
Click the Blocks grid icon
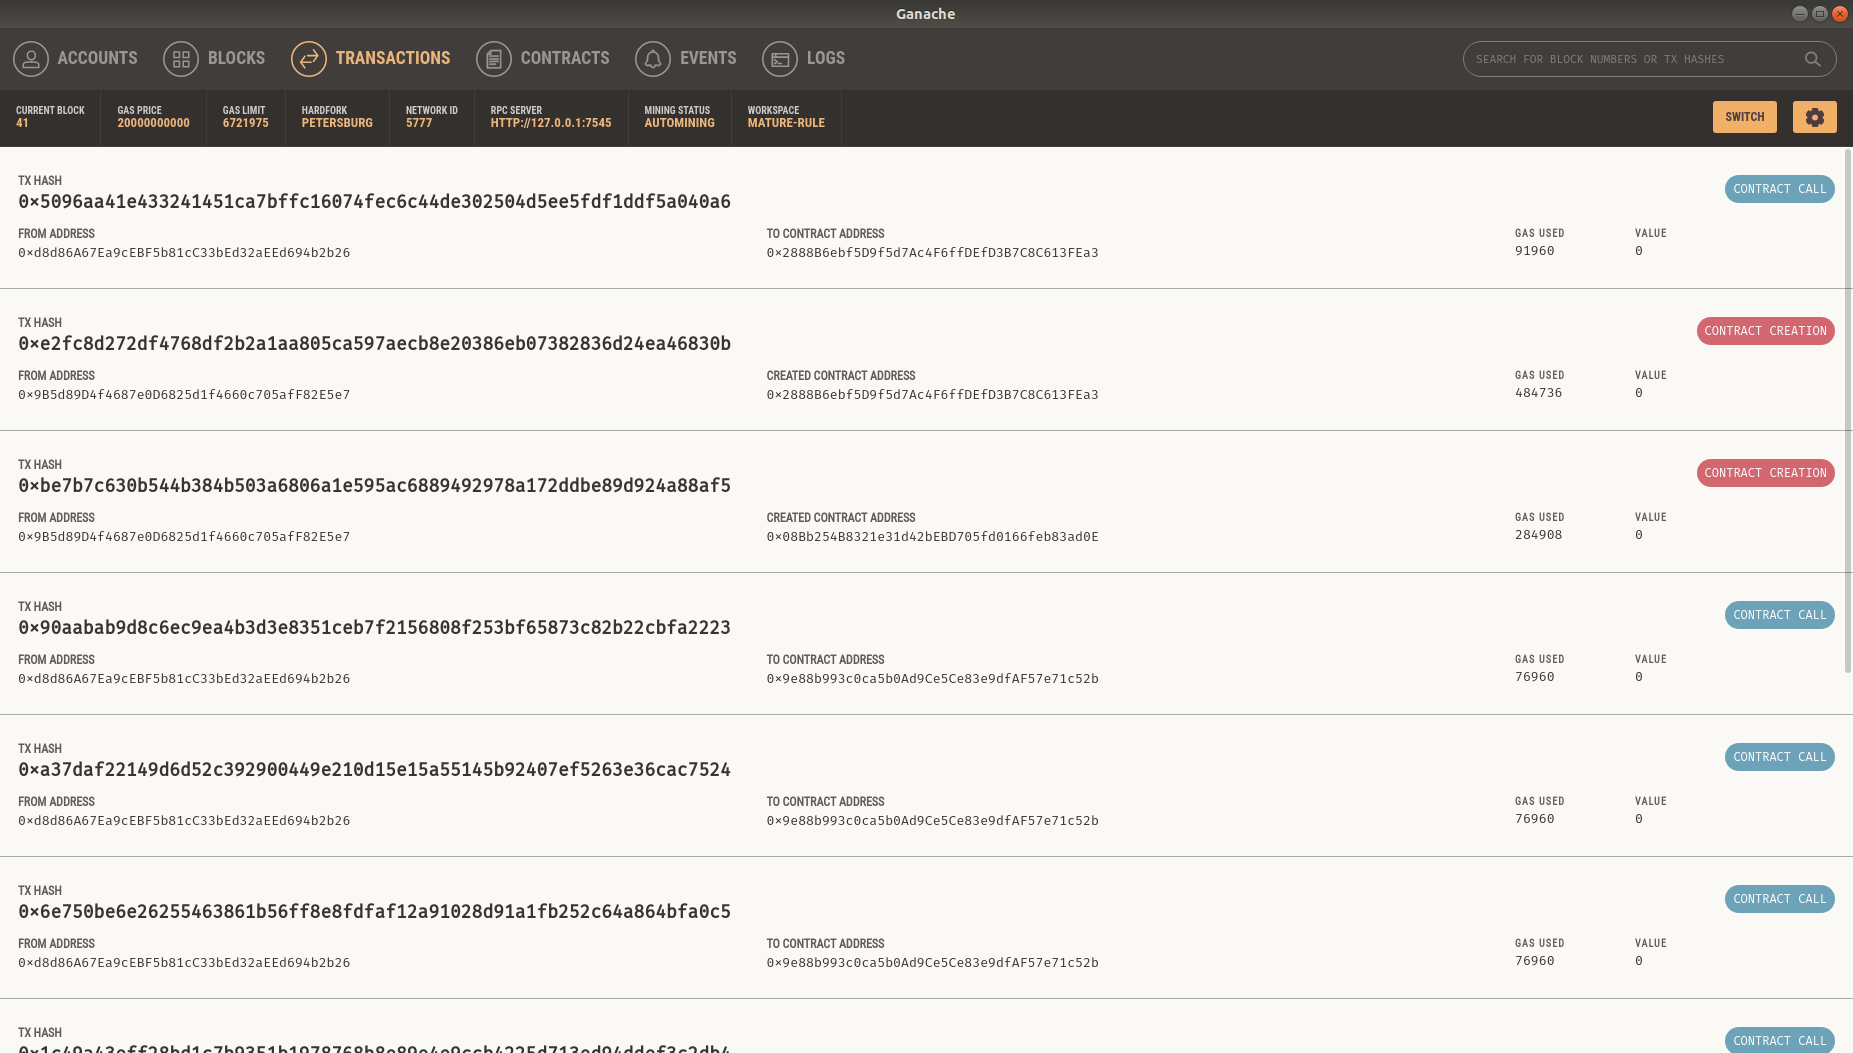[180, 59]
